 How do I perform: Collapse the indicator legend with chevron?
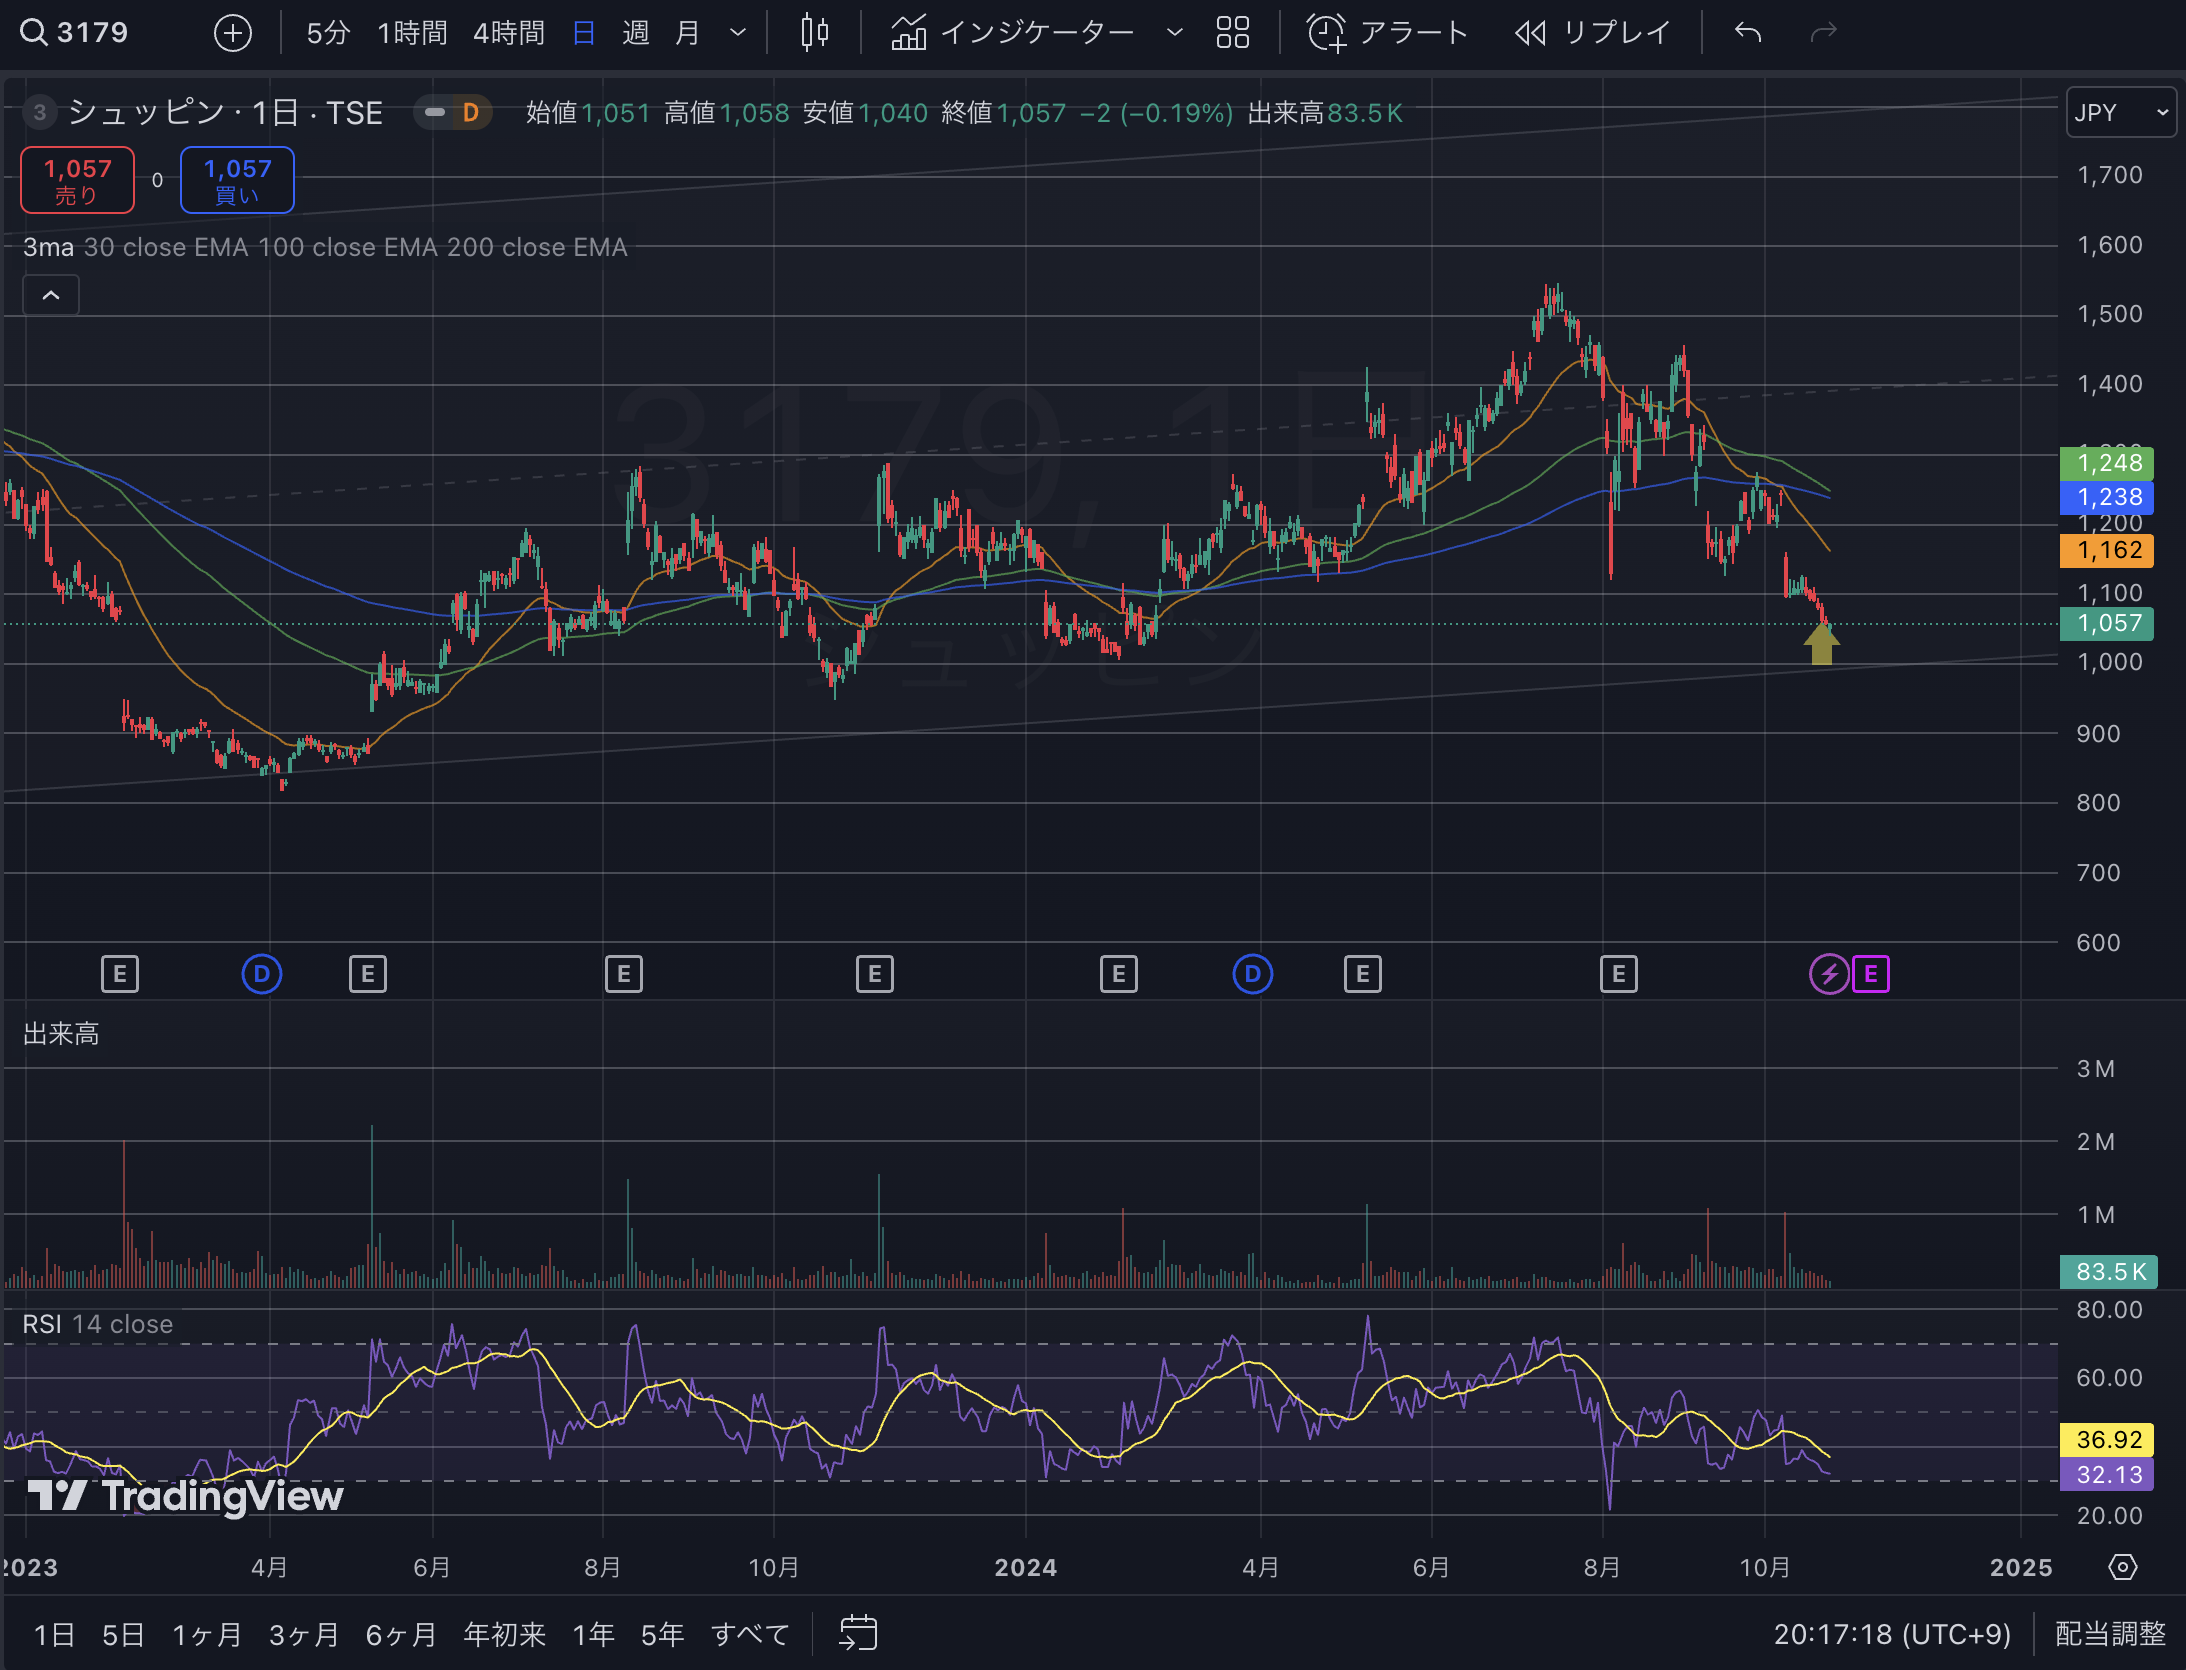pyautogui.click(x=51, y=296)
